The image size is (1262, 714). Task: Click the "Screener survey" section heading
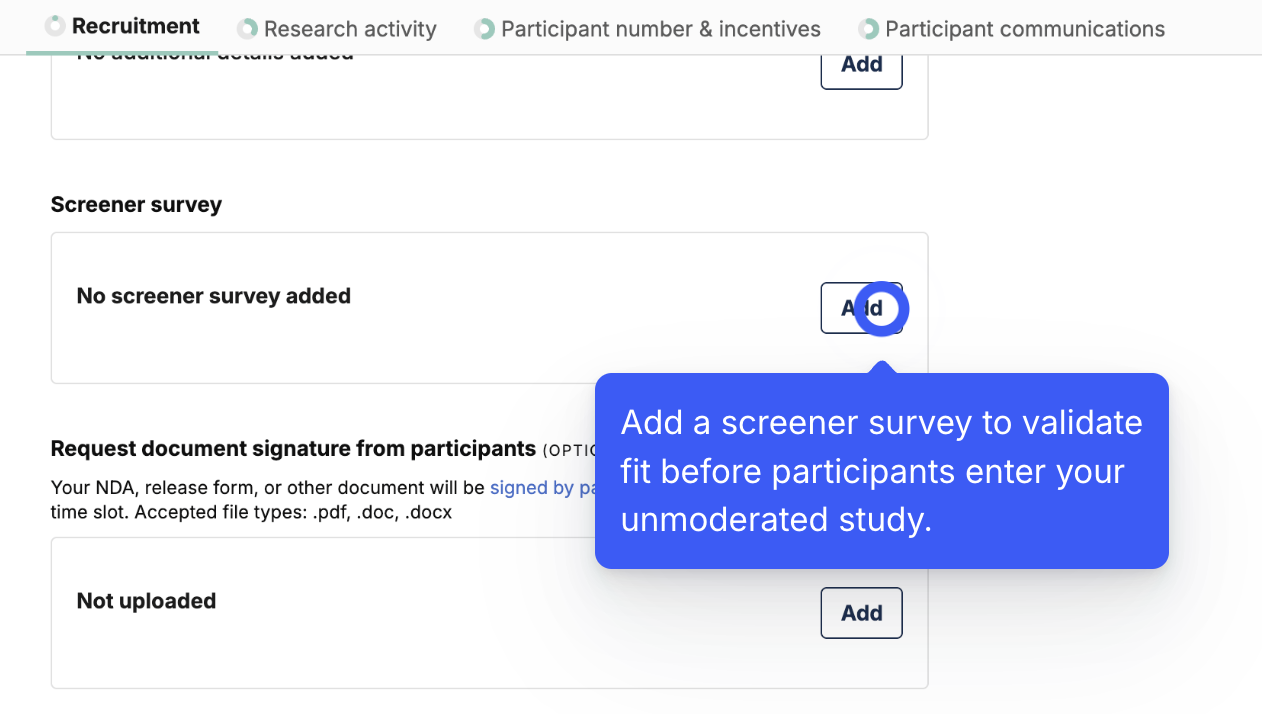click(136, 204)
